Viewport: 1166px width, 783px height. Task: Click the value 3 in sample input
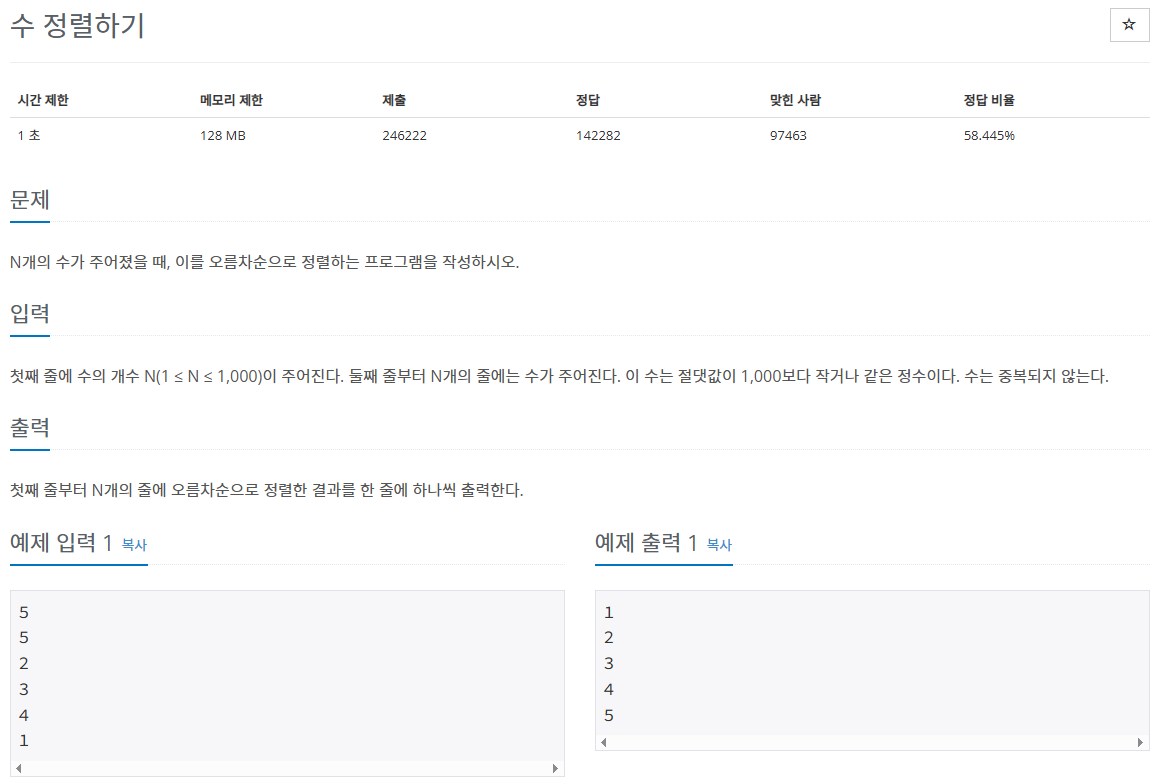point(24,689)
